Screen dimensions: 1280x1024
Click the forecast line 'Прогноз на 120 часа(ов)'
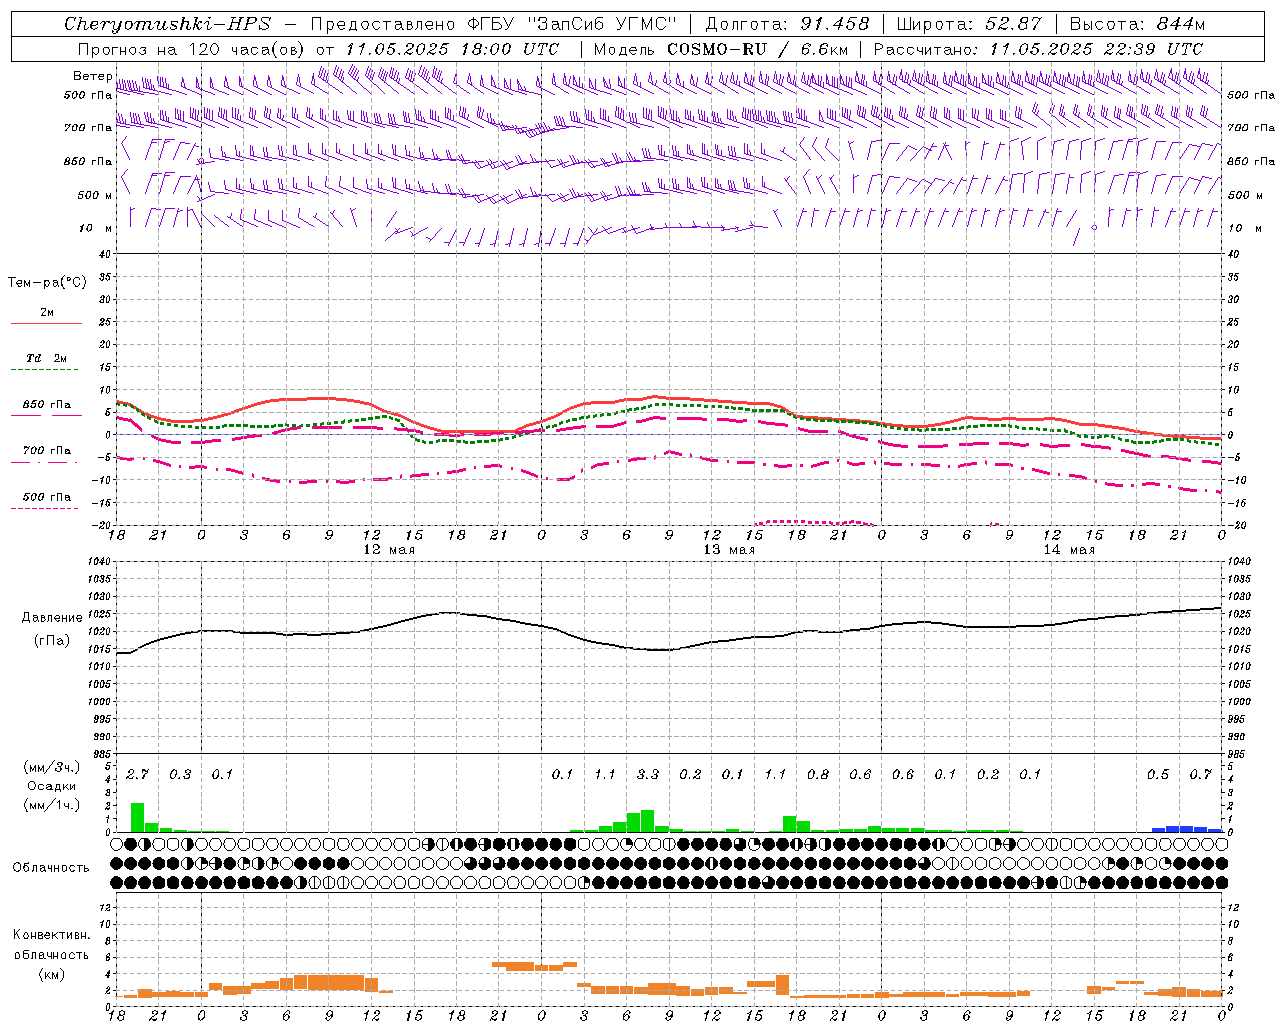pyautogui.click(x=192, y=49)
